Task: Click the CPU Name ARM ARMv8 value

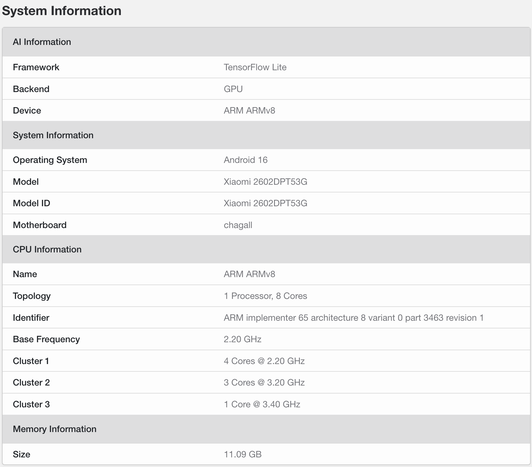Action: click(x=249, y=274)
